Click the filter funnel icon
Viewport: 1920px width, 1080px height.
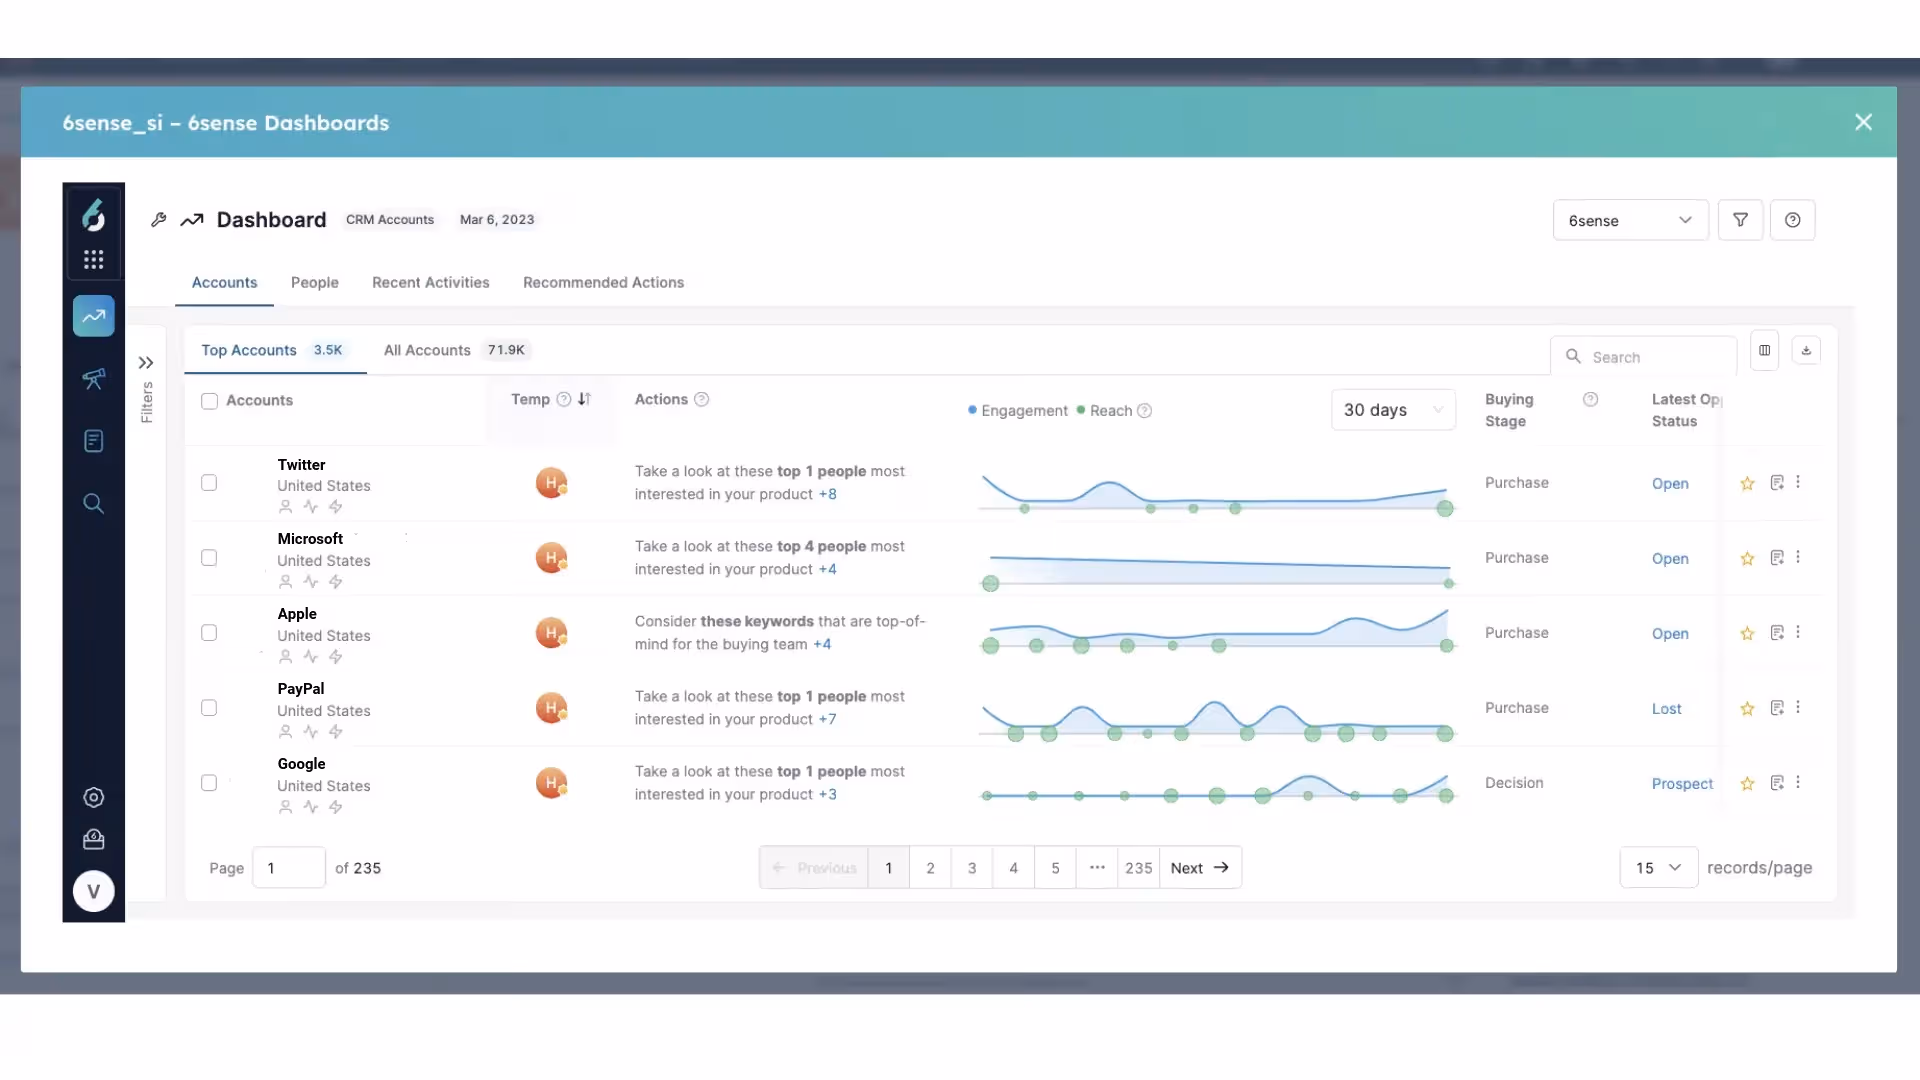1741,220
